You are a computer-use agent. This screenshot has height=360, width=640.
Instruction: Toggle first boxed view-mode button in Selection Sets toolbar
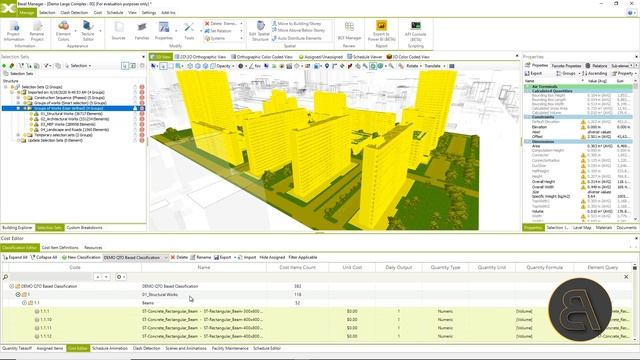125,66
